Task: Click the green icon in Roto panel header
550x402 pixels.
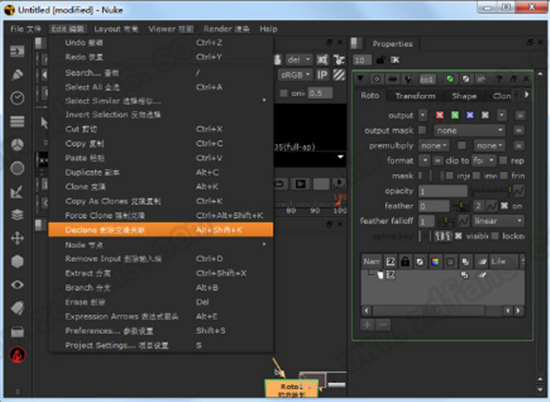Action: point(450,79)
